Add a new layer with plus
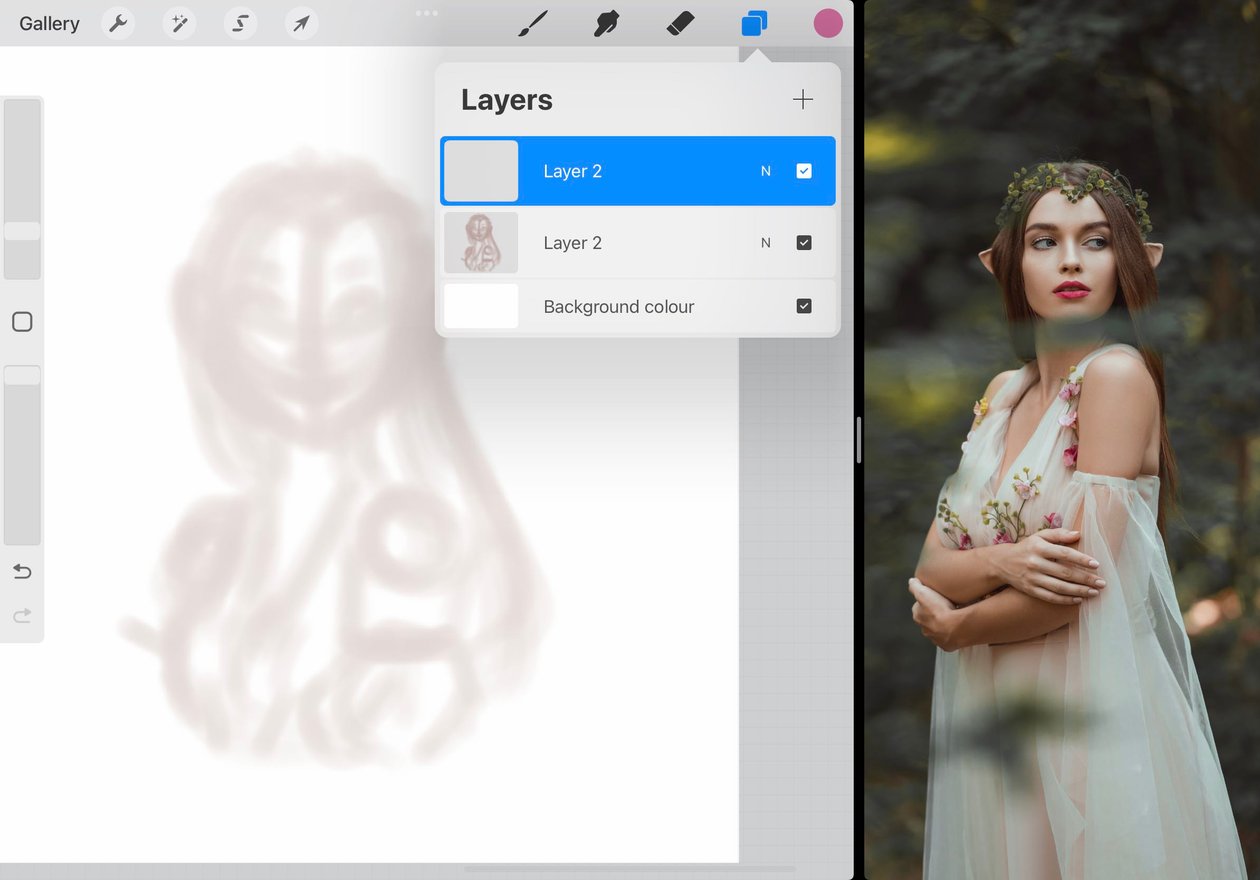 [802, 99]
